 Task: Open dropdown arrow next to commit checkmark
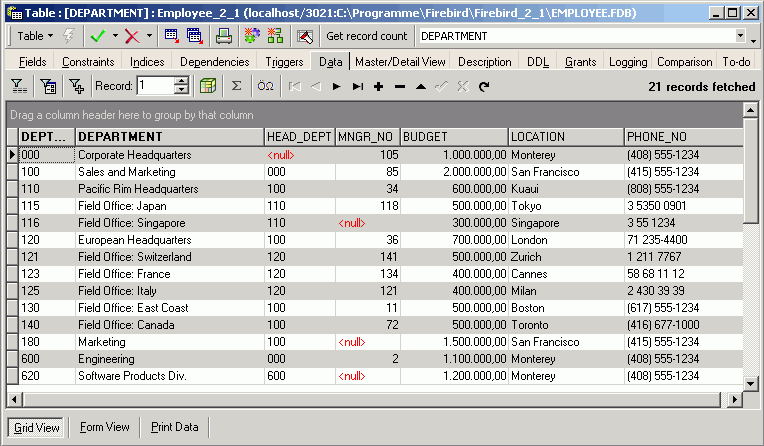pyautogui.click(x=114, y=36)
